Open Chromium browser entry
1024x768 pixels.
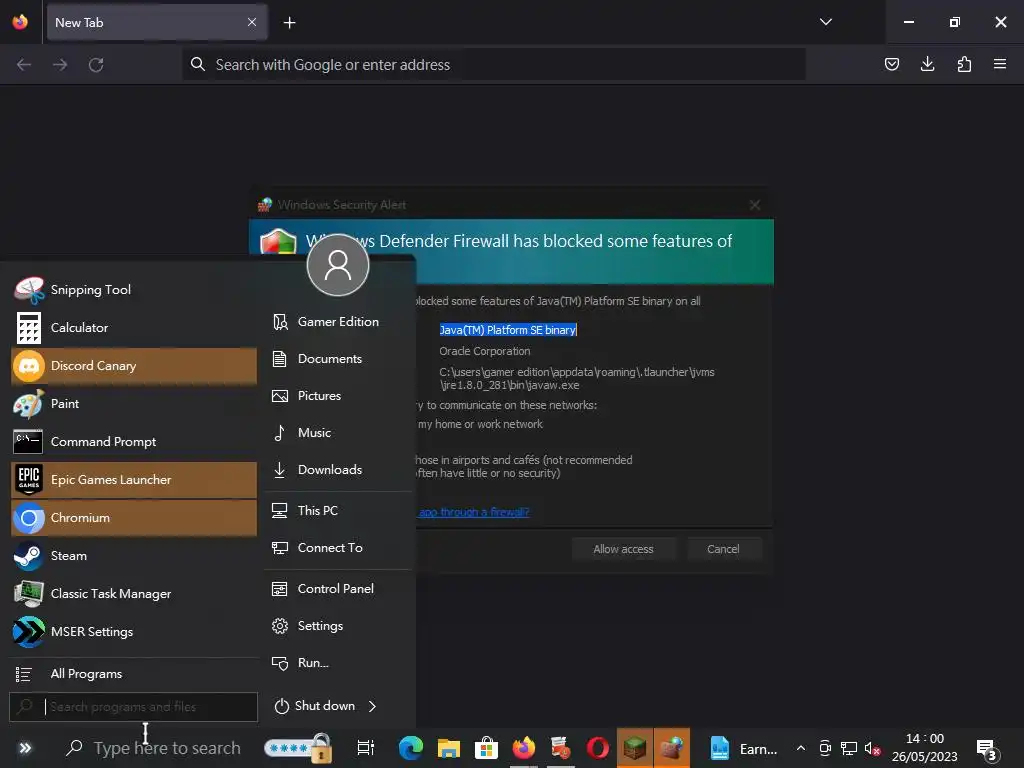134,517
